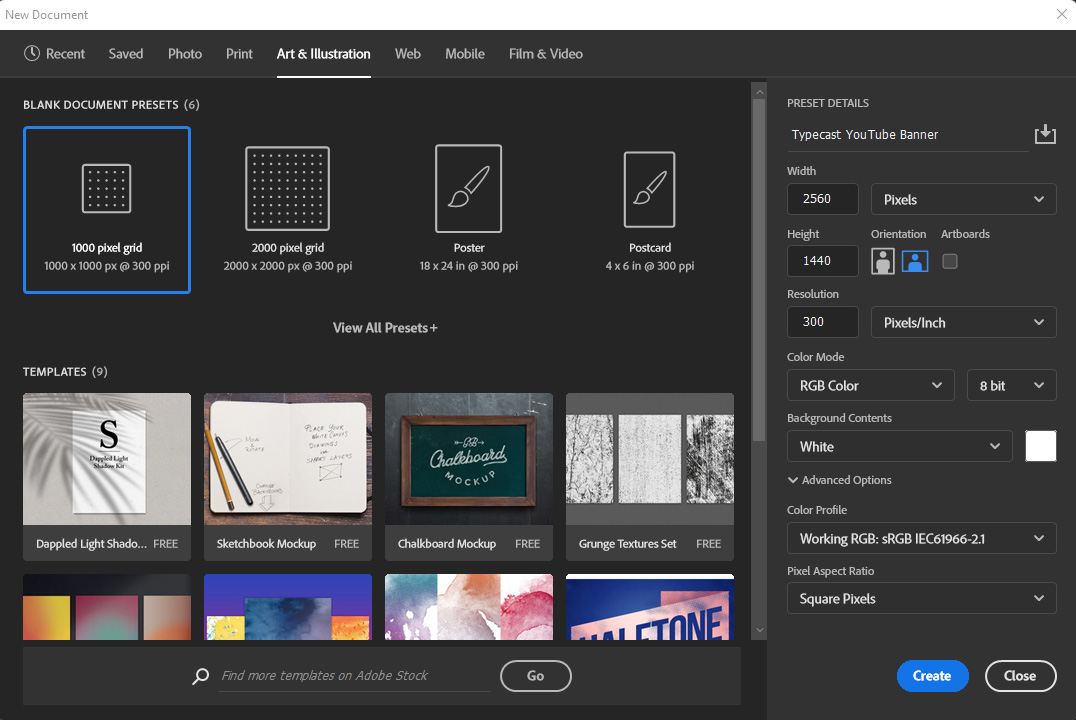Select the Chalkboard Mockup template
Image resolution: width=1076 pixels, height=720 pixels.
click(468, 460)
